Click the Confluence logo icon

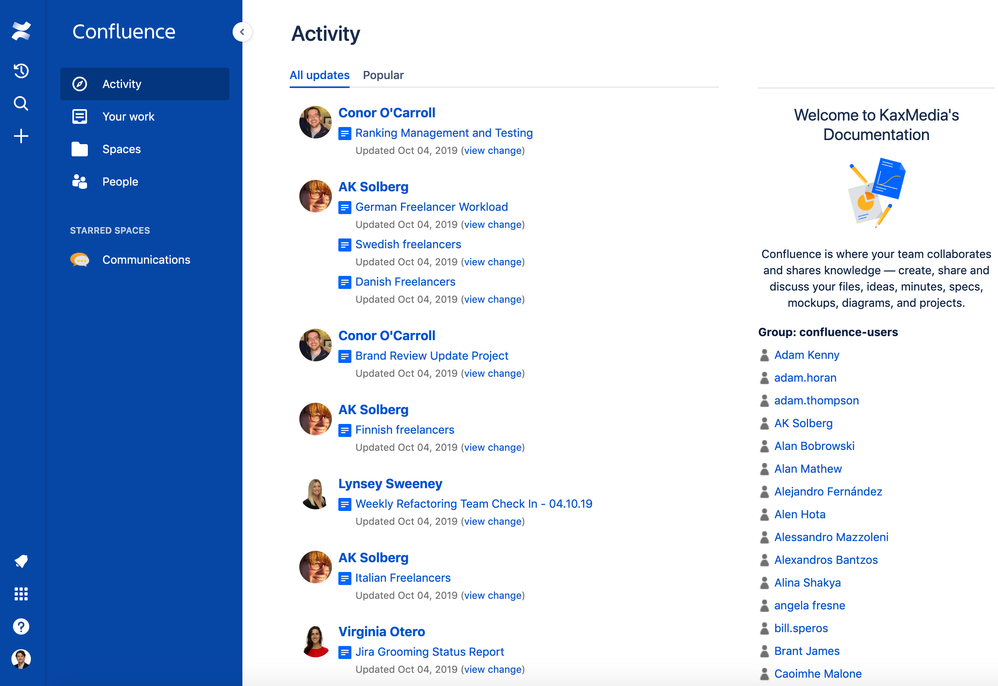point(21,31)
